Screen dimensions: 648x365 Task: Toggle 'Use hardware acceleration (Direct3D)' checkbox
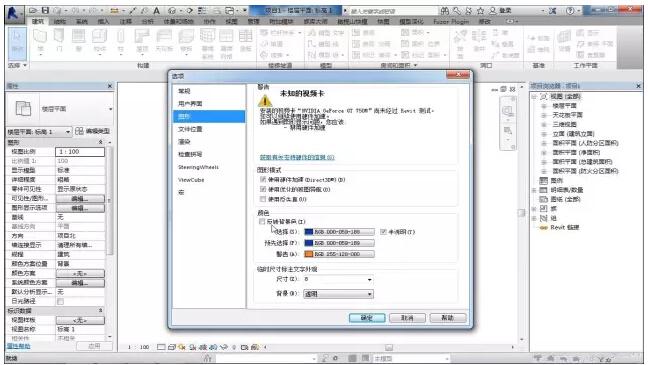[263, 179]
